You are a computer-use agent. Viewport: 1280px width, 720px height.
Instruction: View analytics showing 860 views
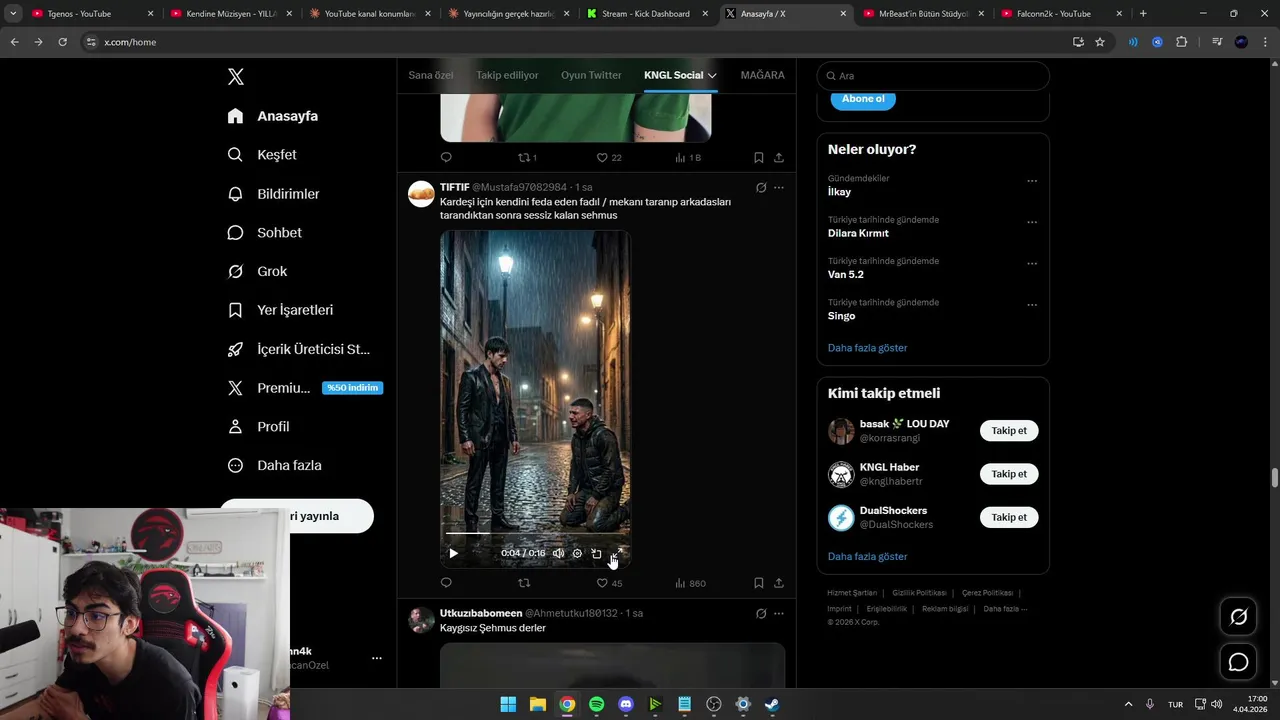690,583
